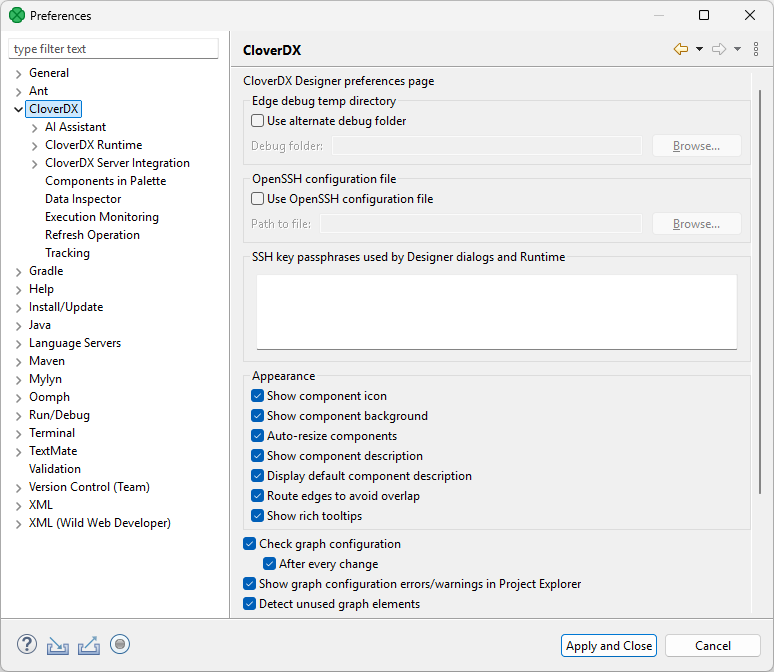Select the Oomph tree item
The width and height of the screenshot is (774, 672).
tap(49, 397)
